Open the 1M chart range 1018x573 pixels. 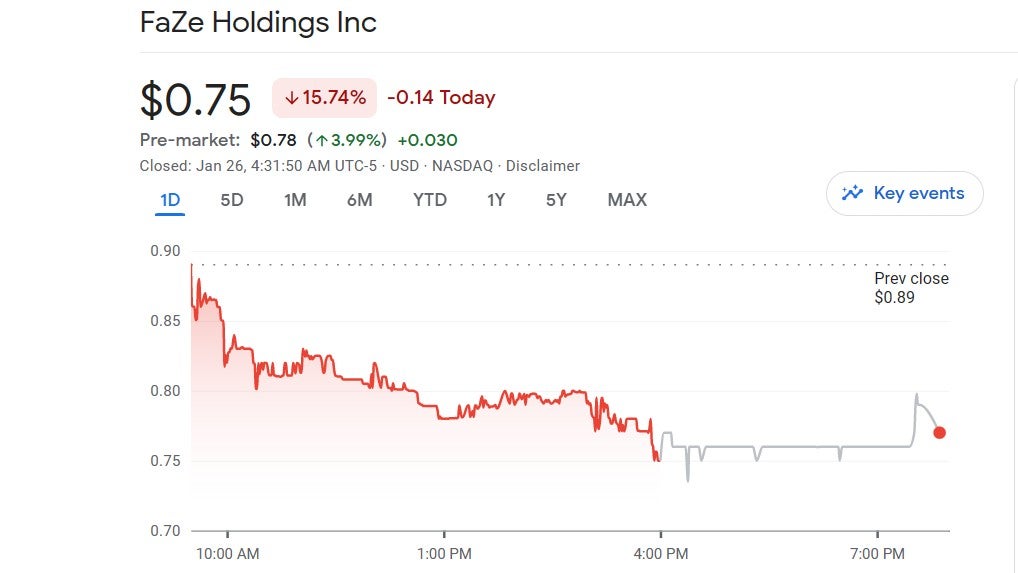pyautogui.click(x=295, y=200)
